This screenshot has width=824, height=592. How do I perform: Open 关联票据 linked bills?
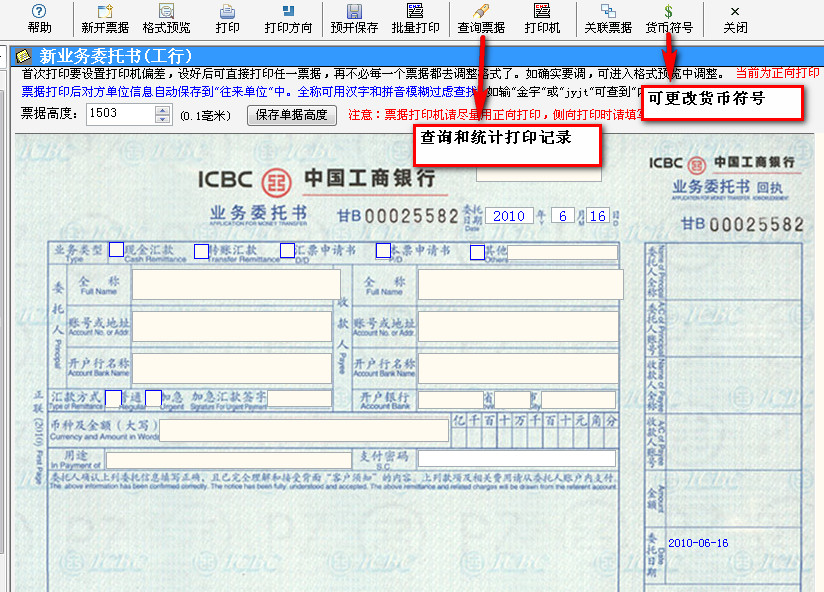coord(608,19)
